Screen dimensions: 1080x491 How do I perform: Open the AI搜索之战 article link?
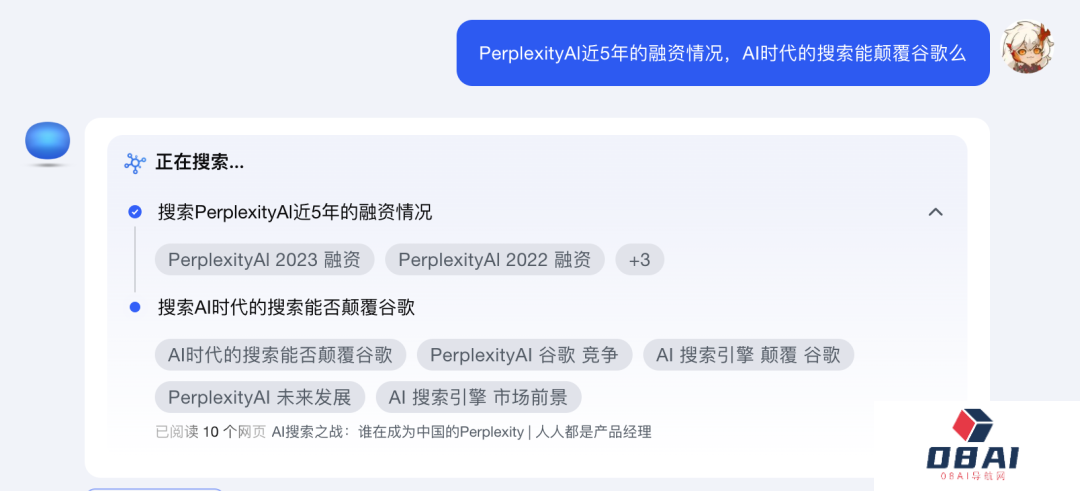(462, 432)
